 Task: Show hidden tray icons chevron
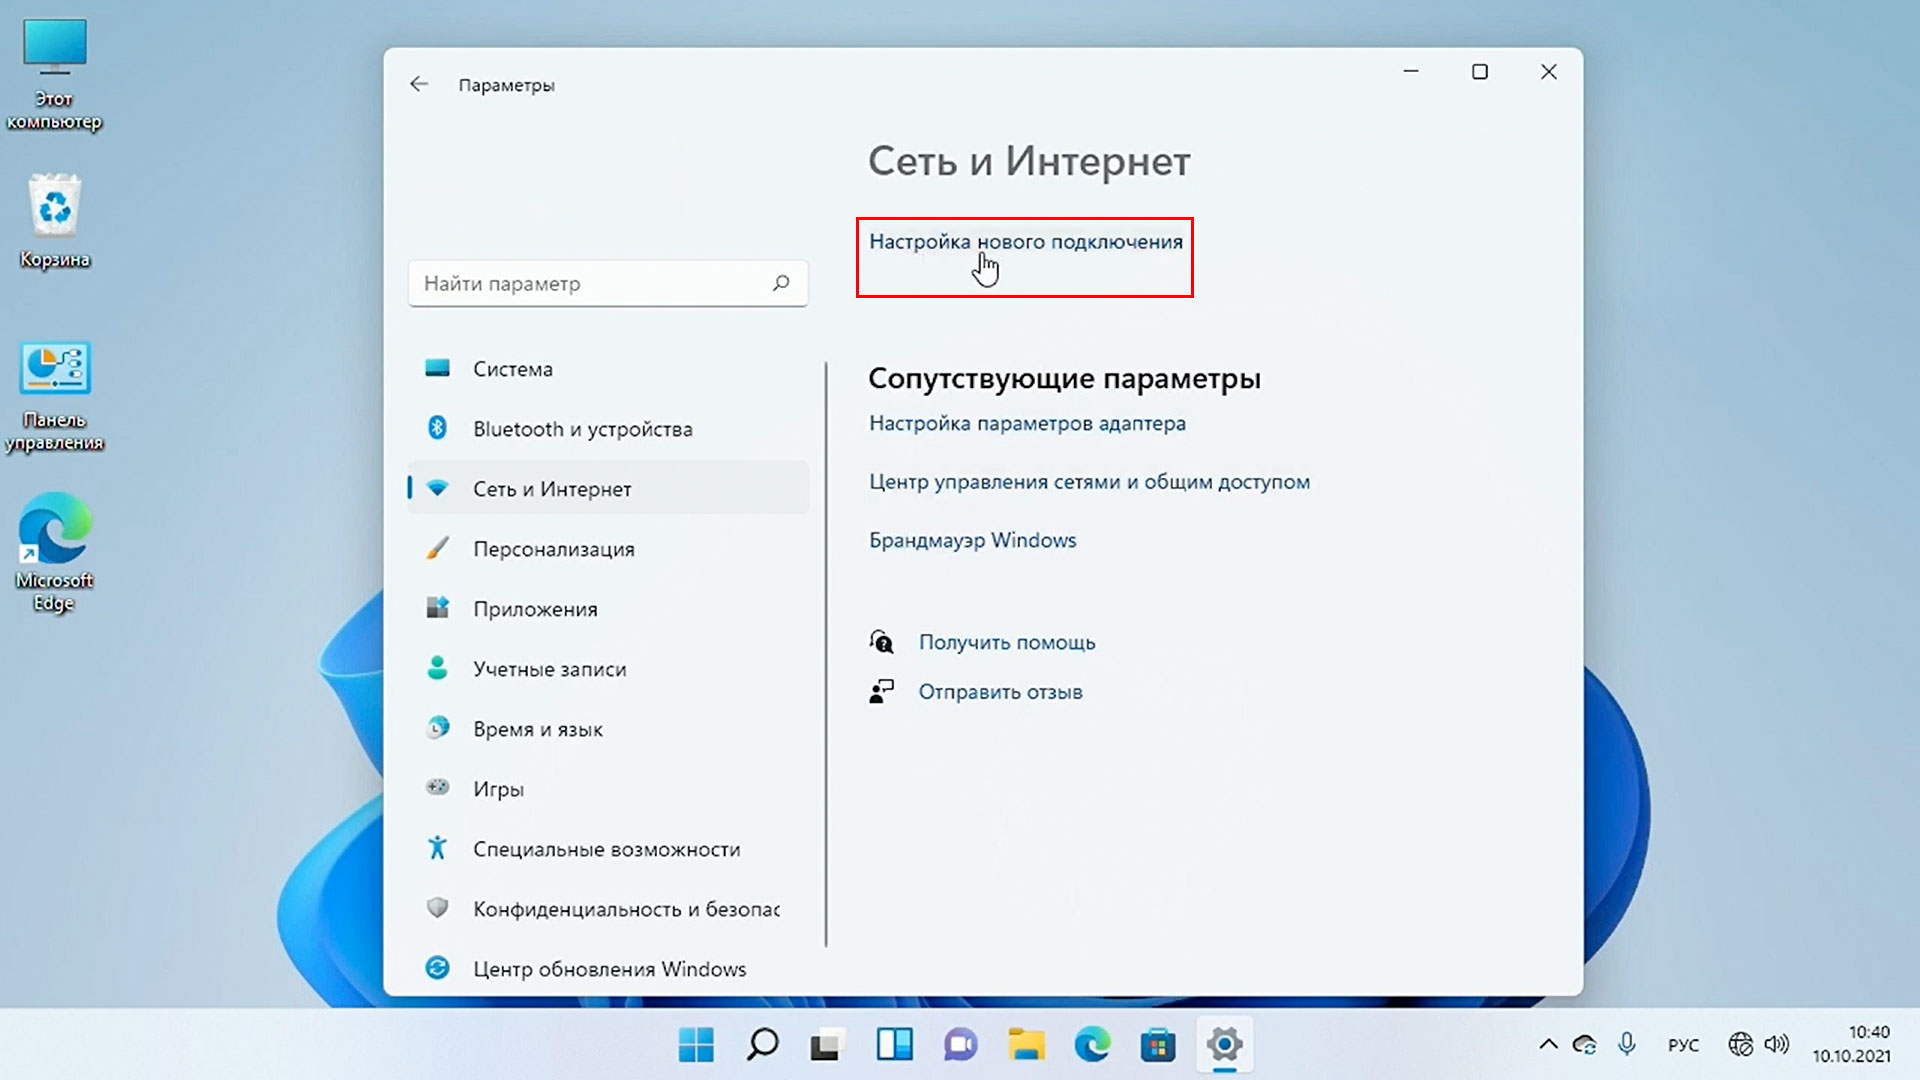[x=1548, y=1045]
